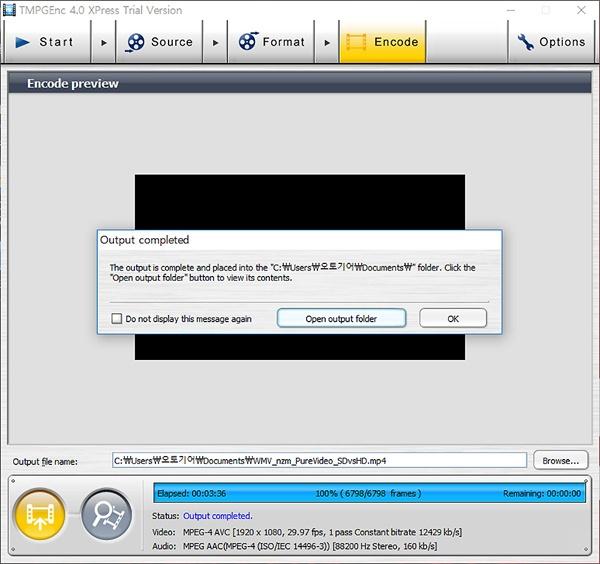Viewport: 600px width, 564px height.
Task: Click the yellow start output button
Action: coord(39,514)
